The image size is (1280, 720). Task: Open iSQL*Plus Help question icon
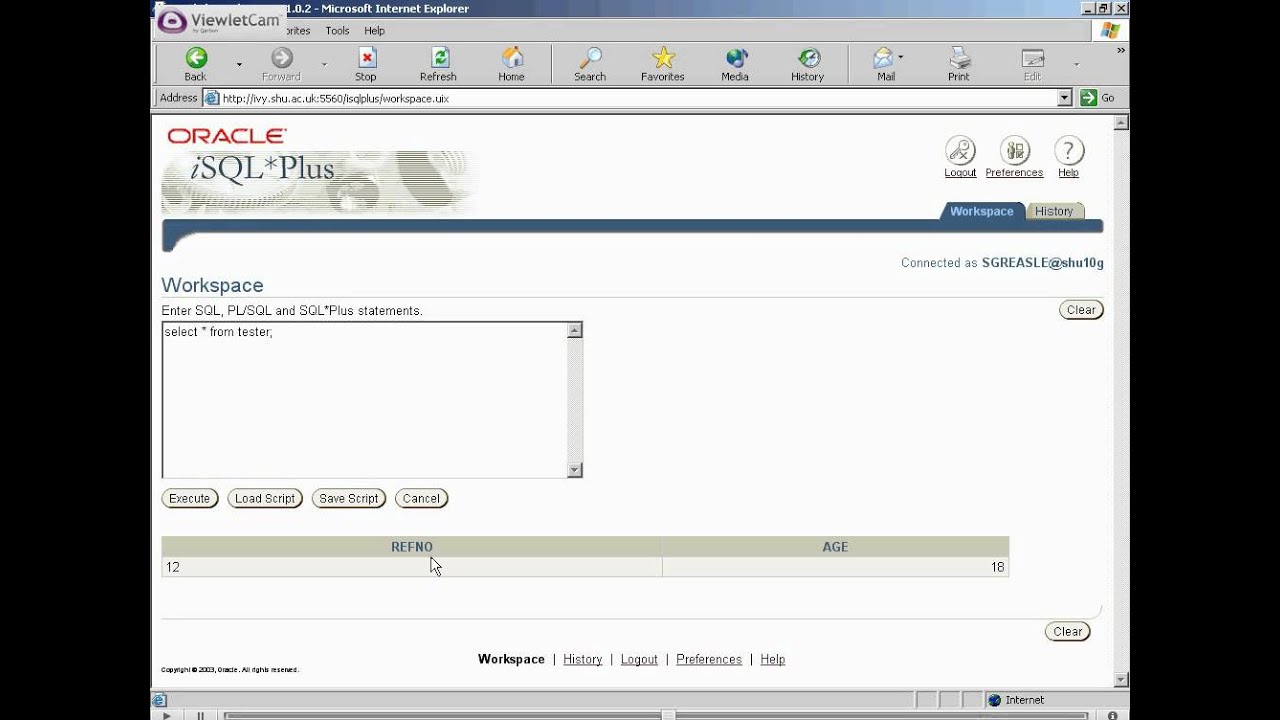1069,151
